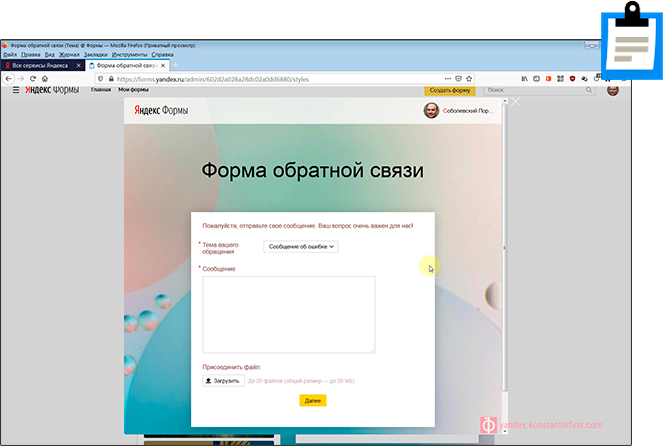Reload the current page
Screen dimensions: 672x446
[x=33, y=79]
